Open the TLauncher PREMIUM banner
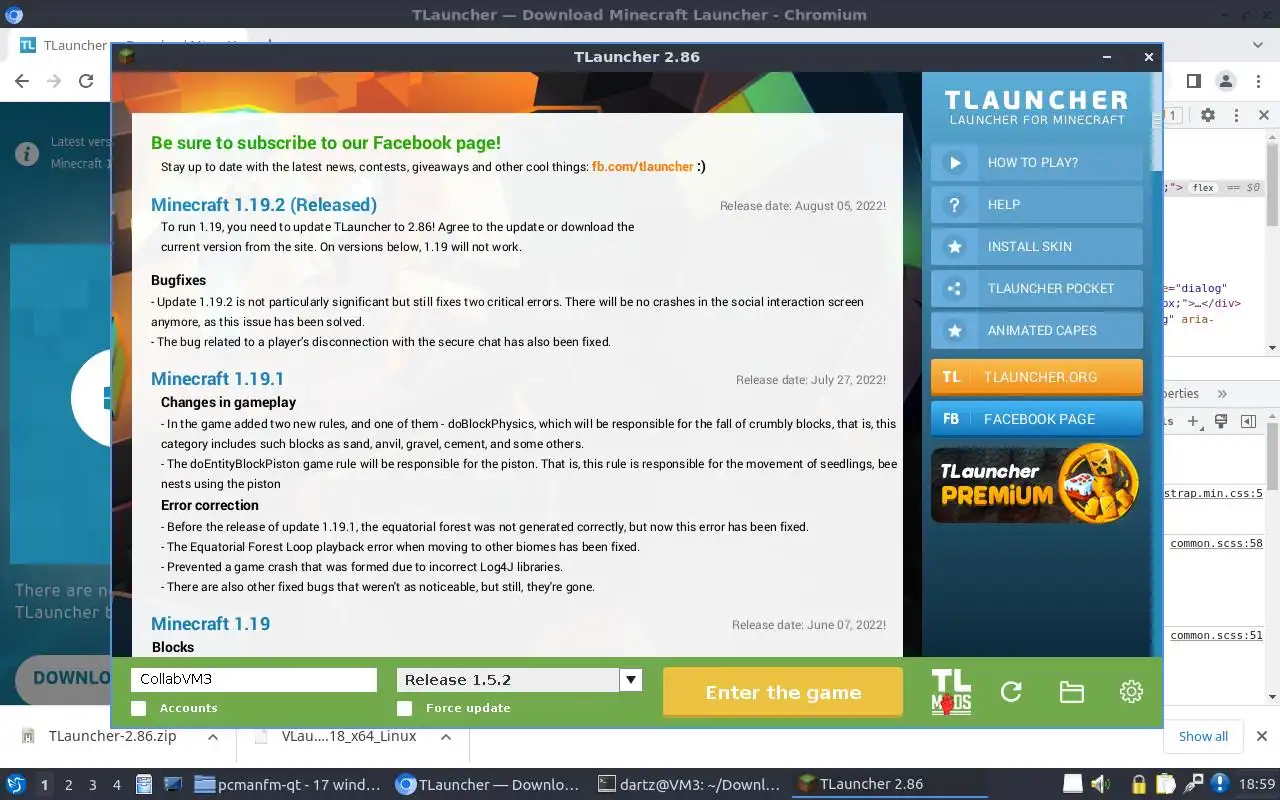The width and height of the screenshot is (1280, 800). pos(1036,483)
